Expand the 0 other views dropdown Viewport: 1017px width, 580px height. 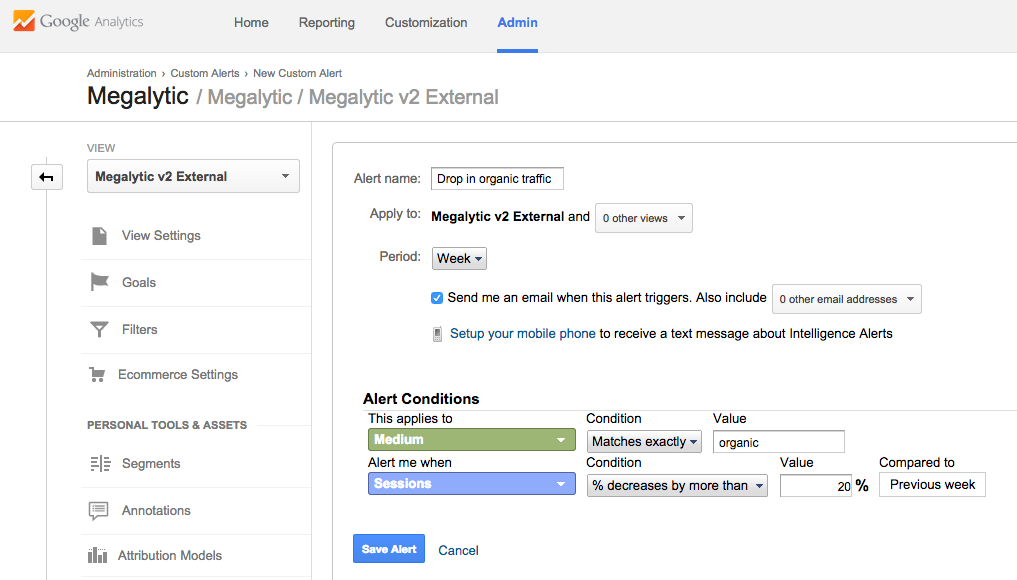tap(643, 218)
